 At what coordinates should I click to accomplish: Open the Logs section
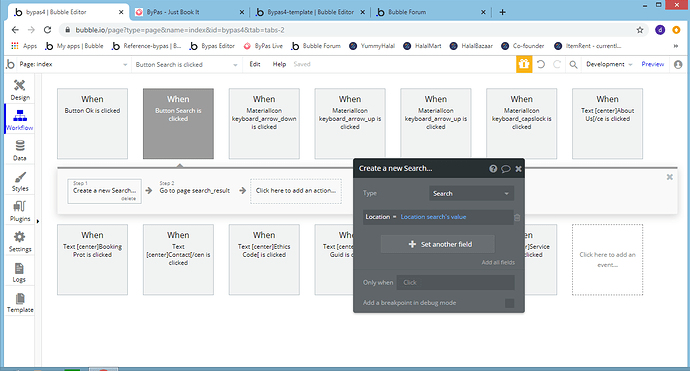[20, 272]
